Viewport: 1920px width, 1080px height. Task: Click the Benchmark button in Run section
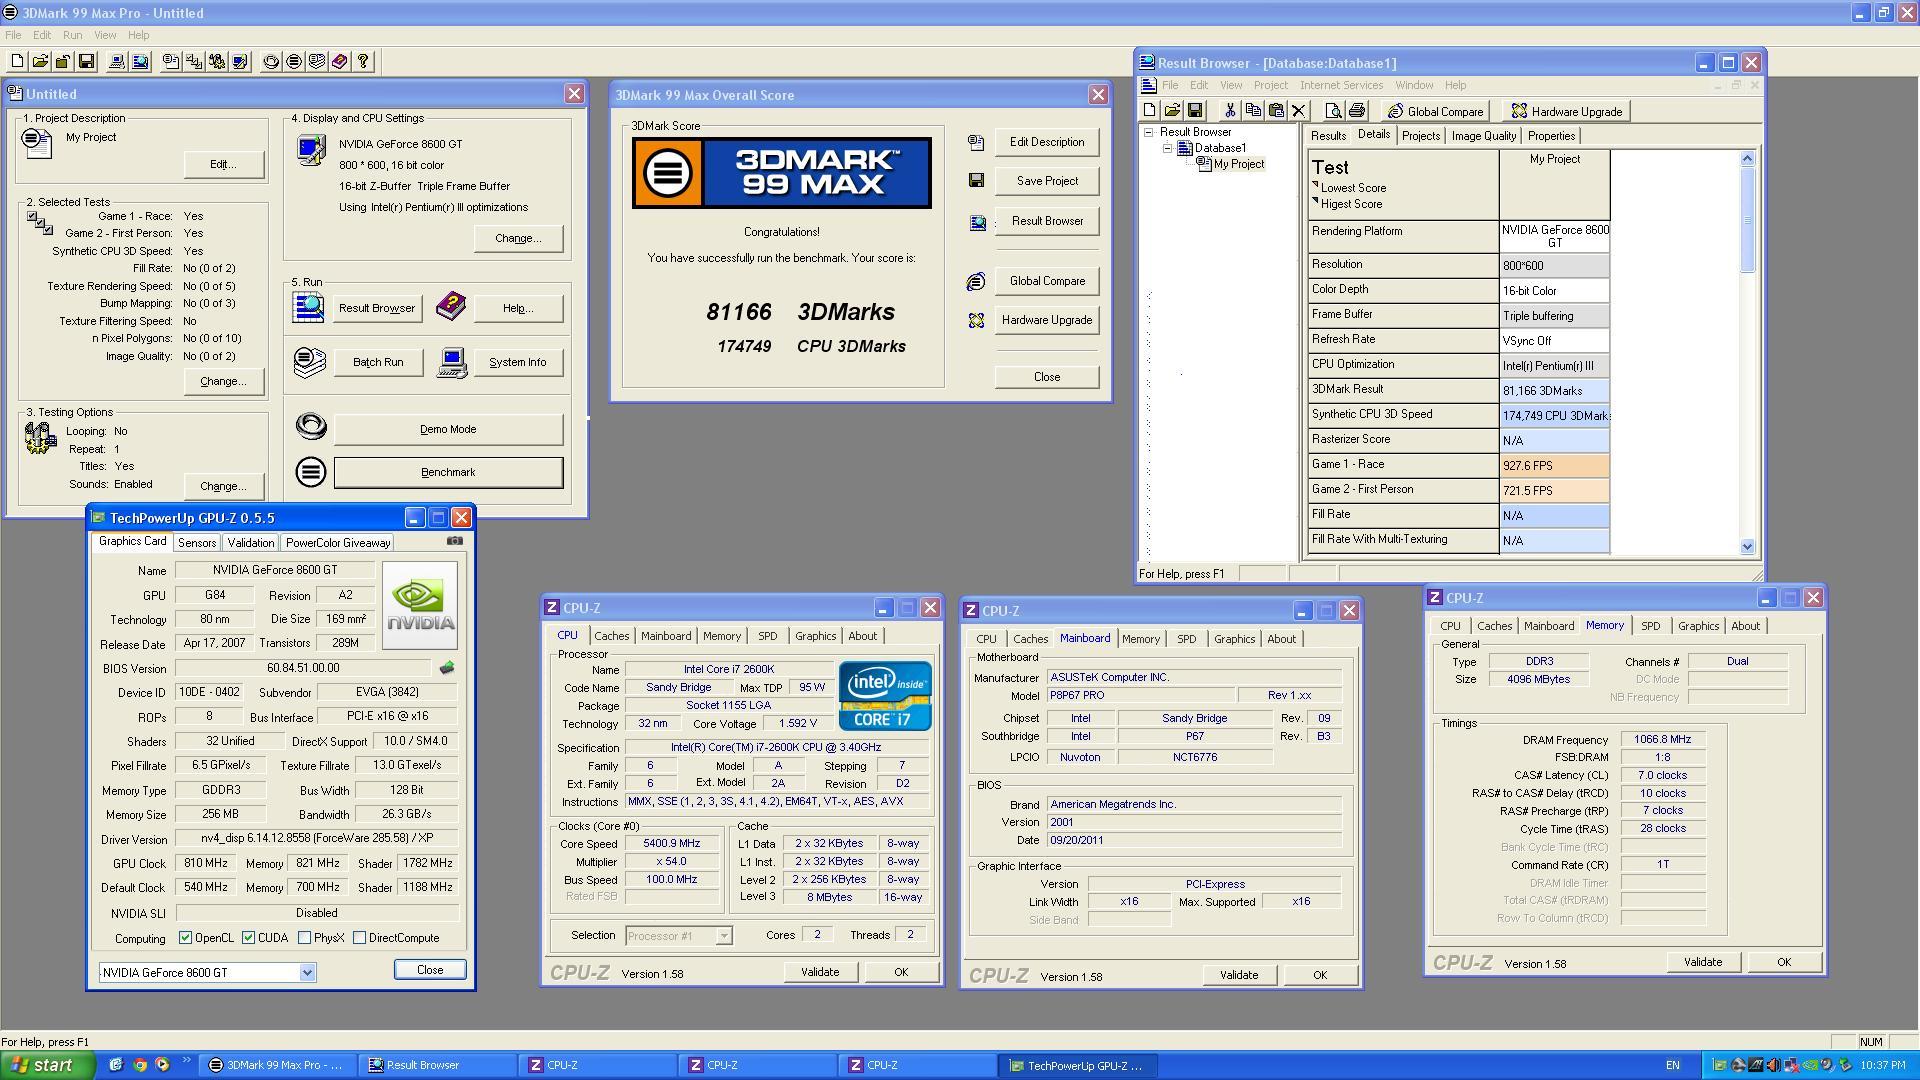tap(448, 472)
